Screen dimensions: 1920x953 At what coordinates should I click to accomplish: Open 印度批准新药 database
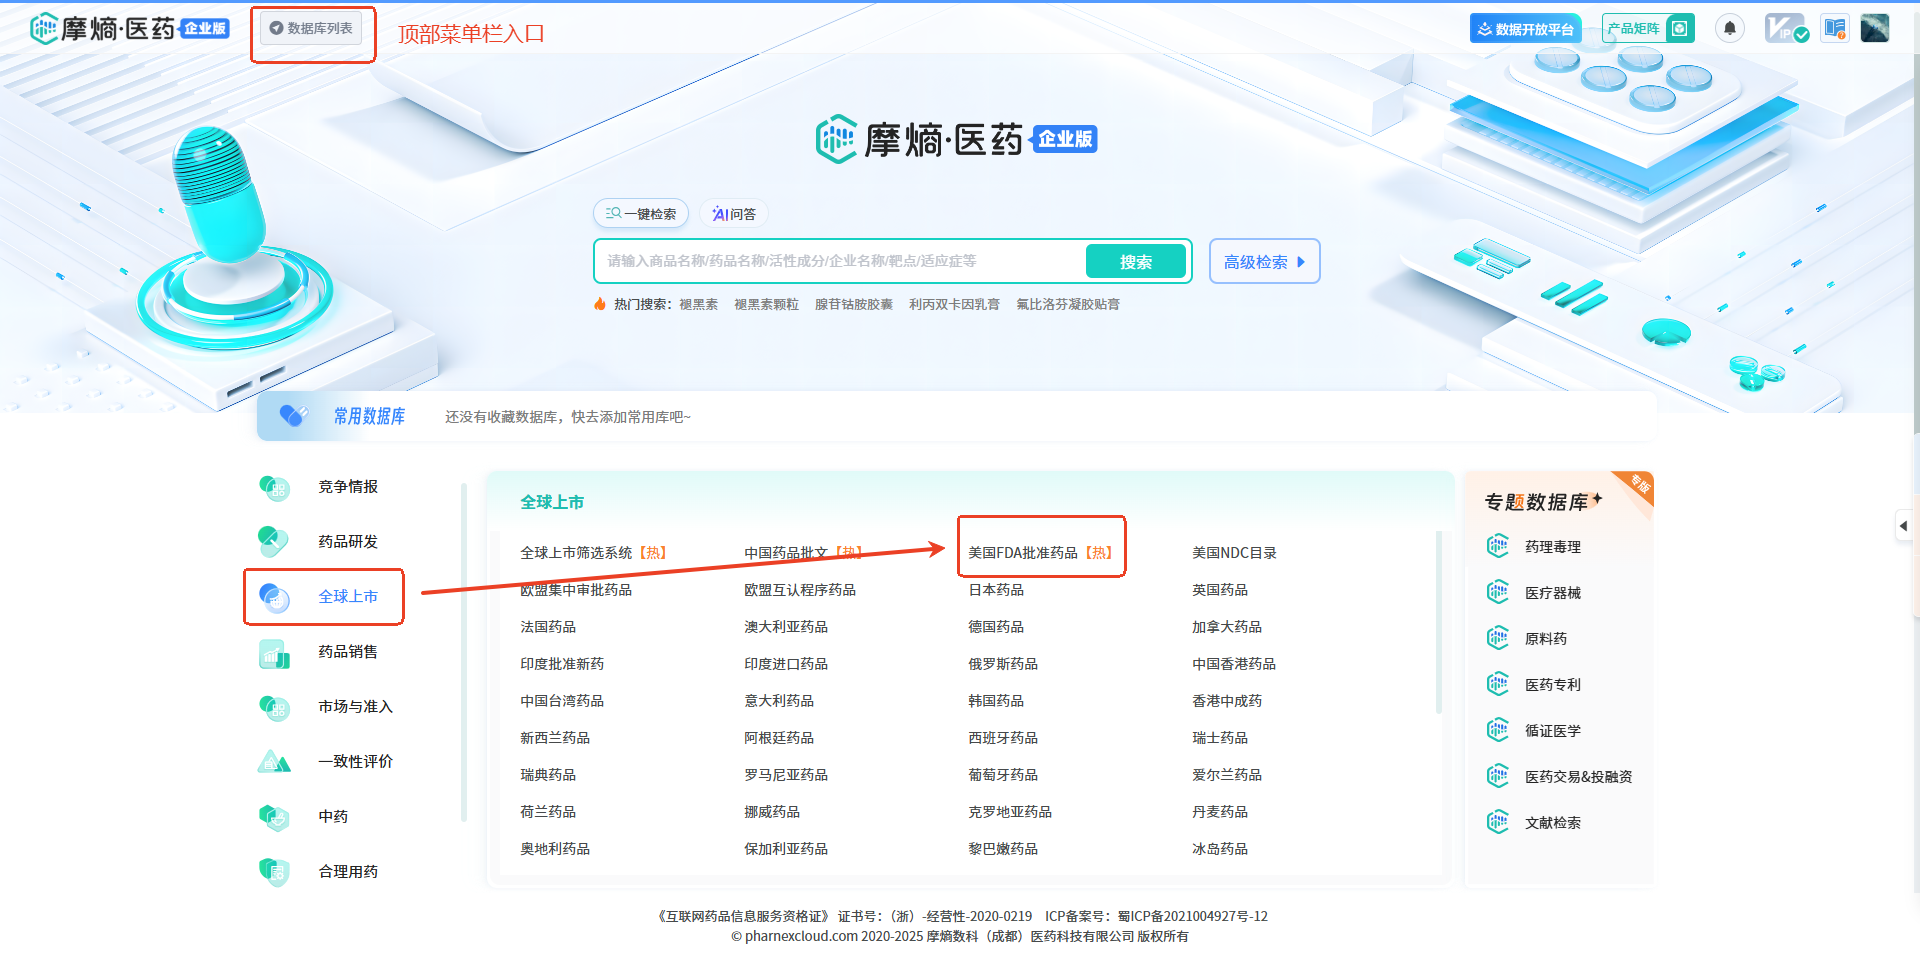tap(562, 664)
